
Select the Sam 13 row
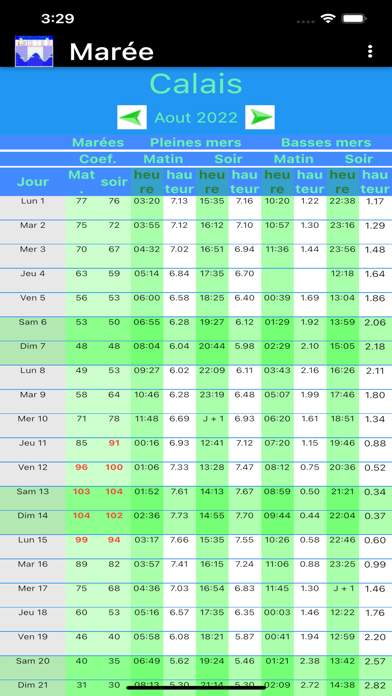[x=196, y=498]
